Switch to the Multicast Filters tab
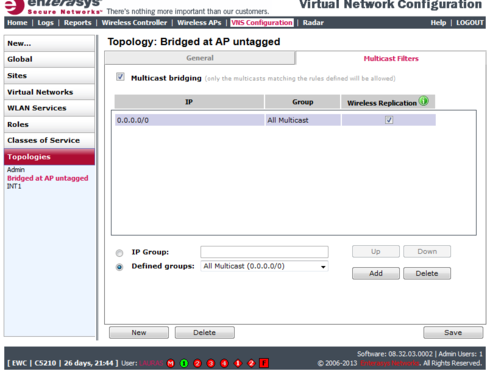The width and height of the screenshot is (490, 374). [x=391, y=58]
